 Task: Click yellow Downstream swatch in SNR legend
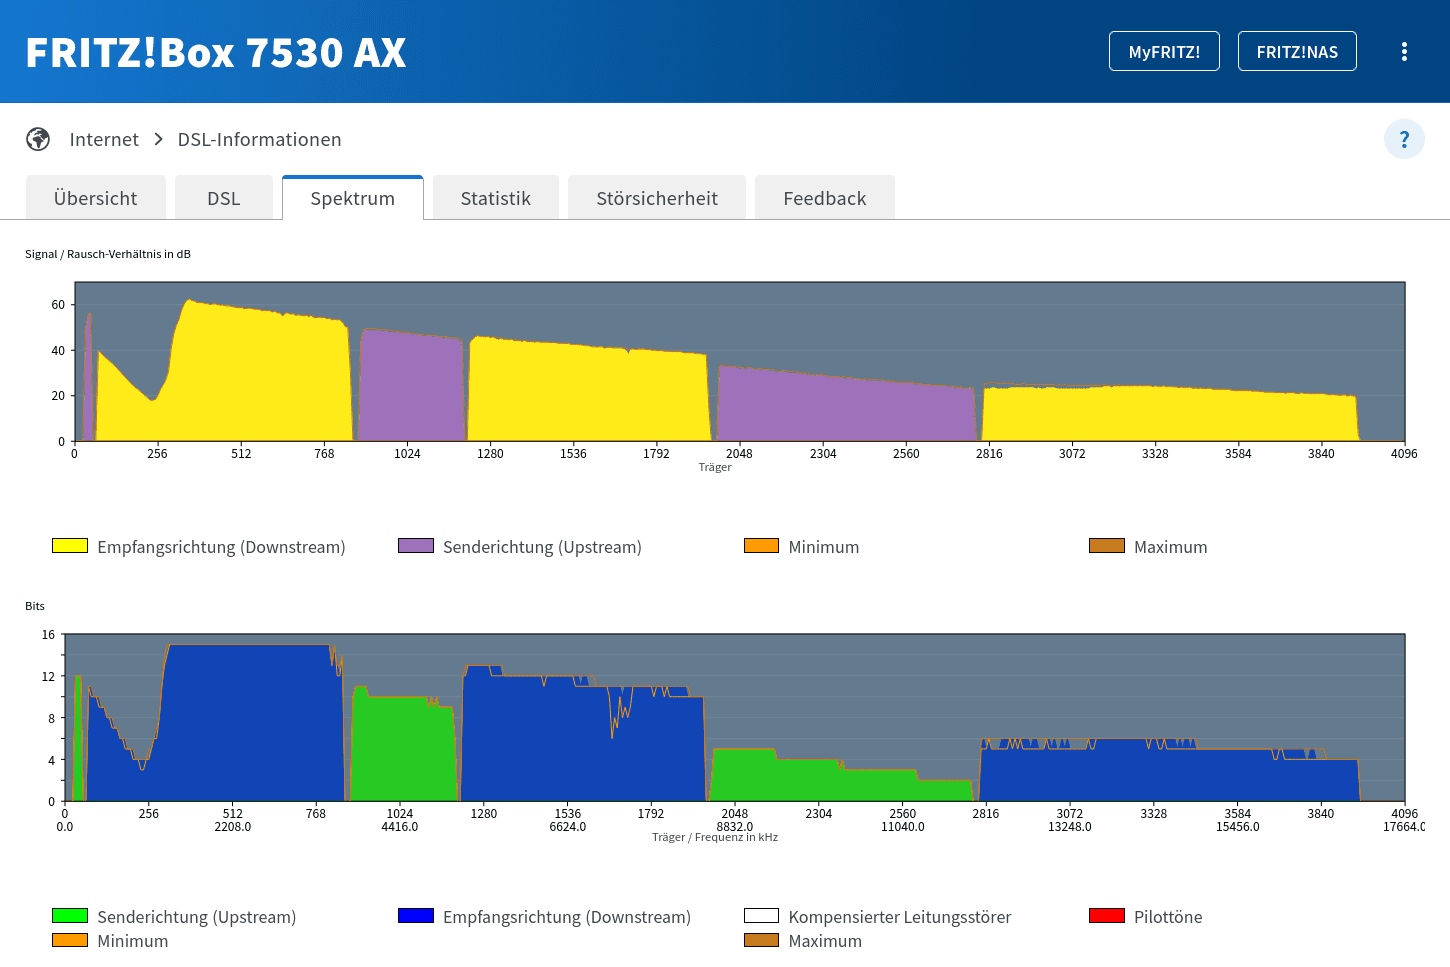click(70, 546)
